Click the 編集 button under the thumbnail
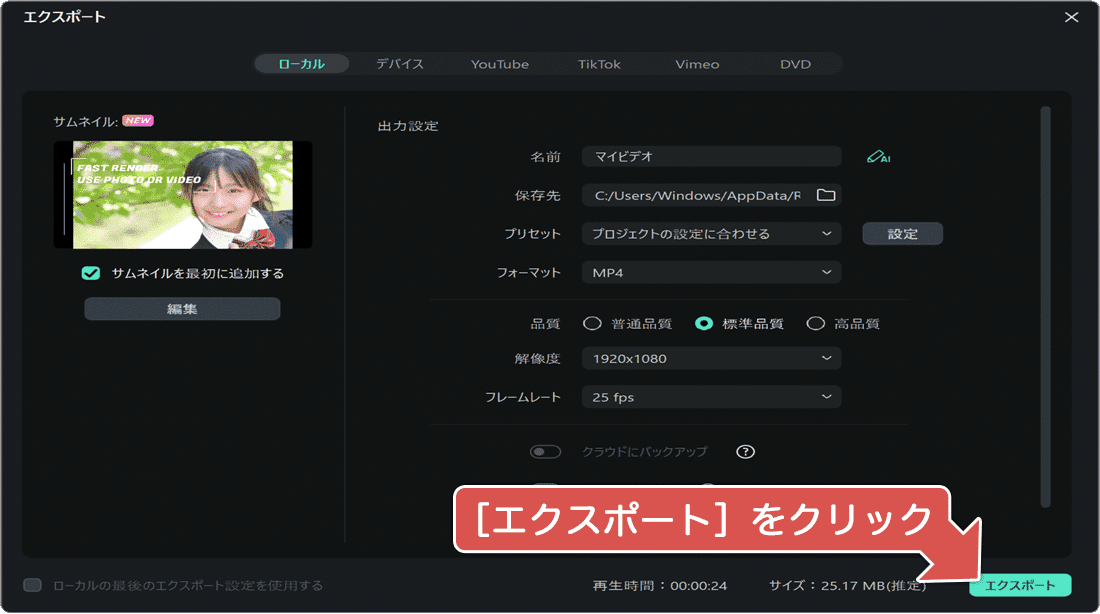 [x=182, y=308]
